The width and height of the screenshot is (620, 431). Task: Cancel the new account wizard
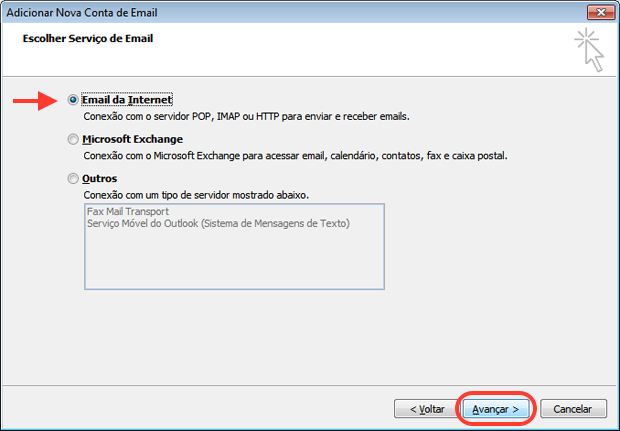(573, 409)
